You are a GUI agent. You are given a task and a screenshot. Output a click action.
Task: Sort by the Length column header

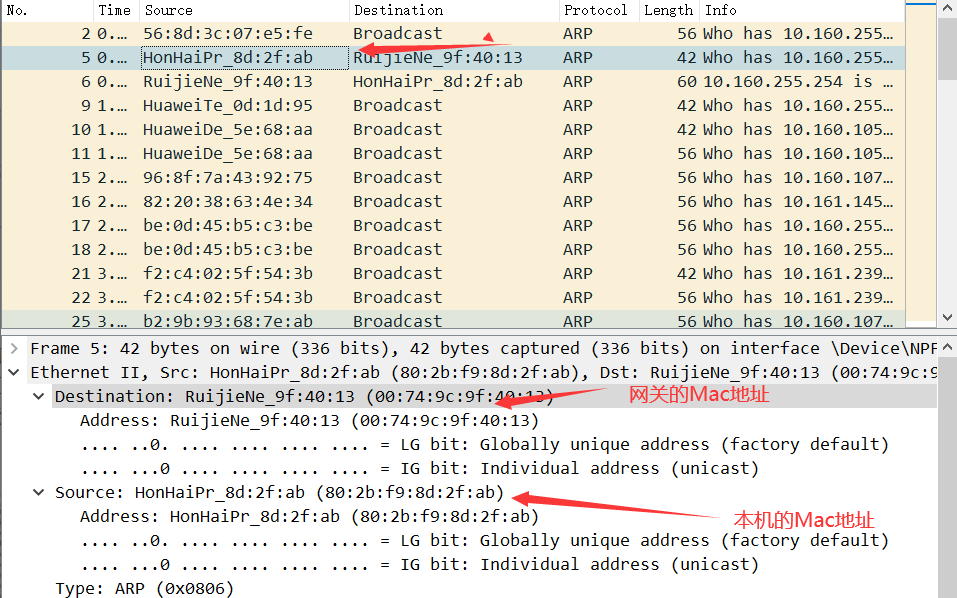pyautogui.click(x=669, y=10)
